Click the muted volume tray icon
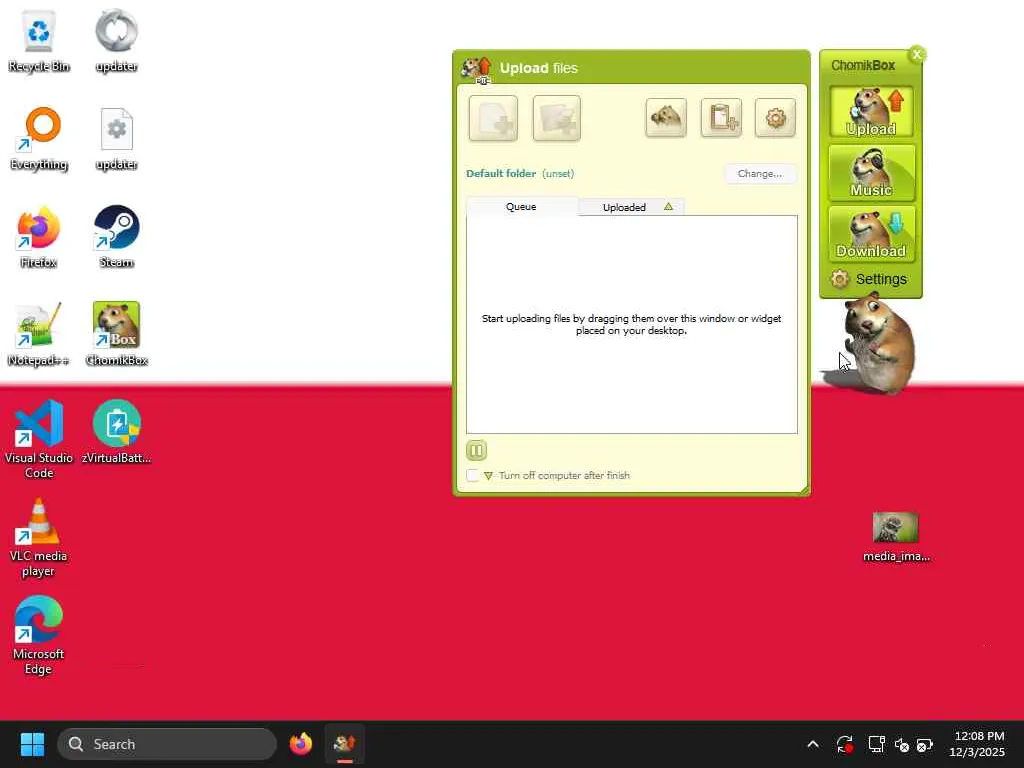The image size is (1024, 768). click(x=902, y=744)
